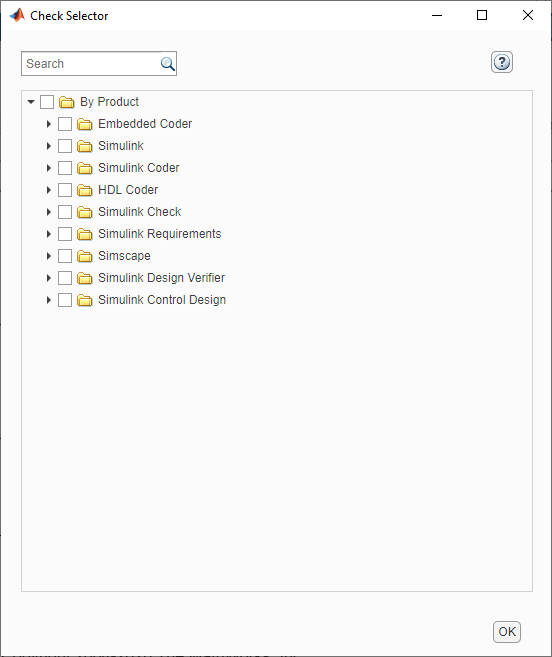The width and height of the screenshot is (552, 657).
Task: Select the Embedded Coder label
Action: 145,124
